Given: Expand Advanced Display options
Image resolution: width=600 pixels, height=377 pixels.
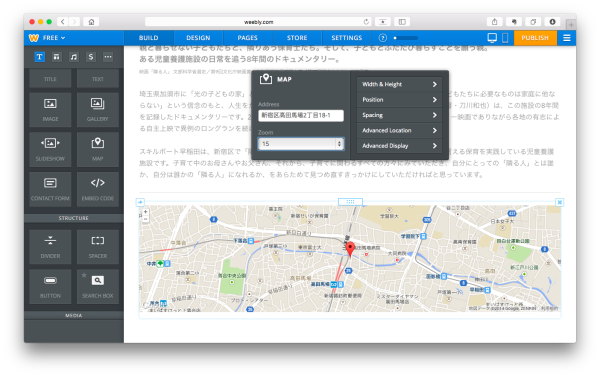Looking at the screenshot, I should (x=399, y=146).
